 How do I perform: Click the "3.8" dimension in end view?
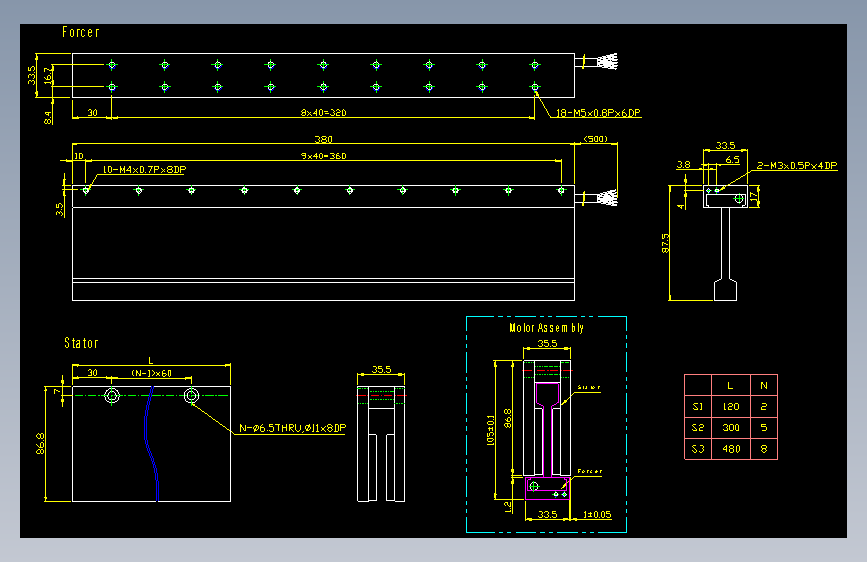pyautogui.click(x=683, y=164)
